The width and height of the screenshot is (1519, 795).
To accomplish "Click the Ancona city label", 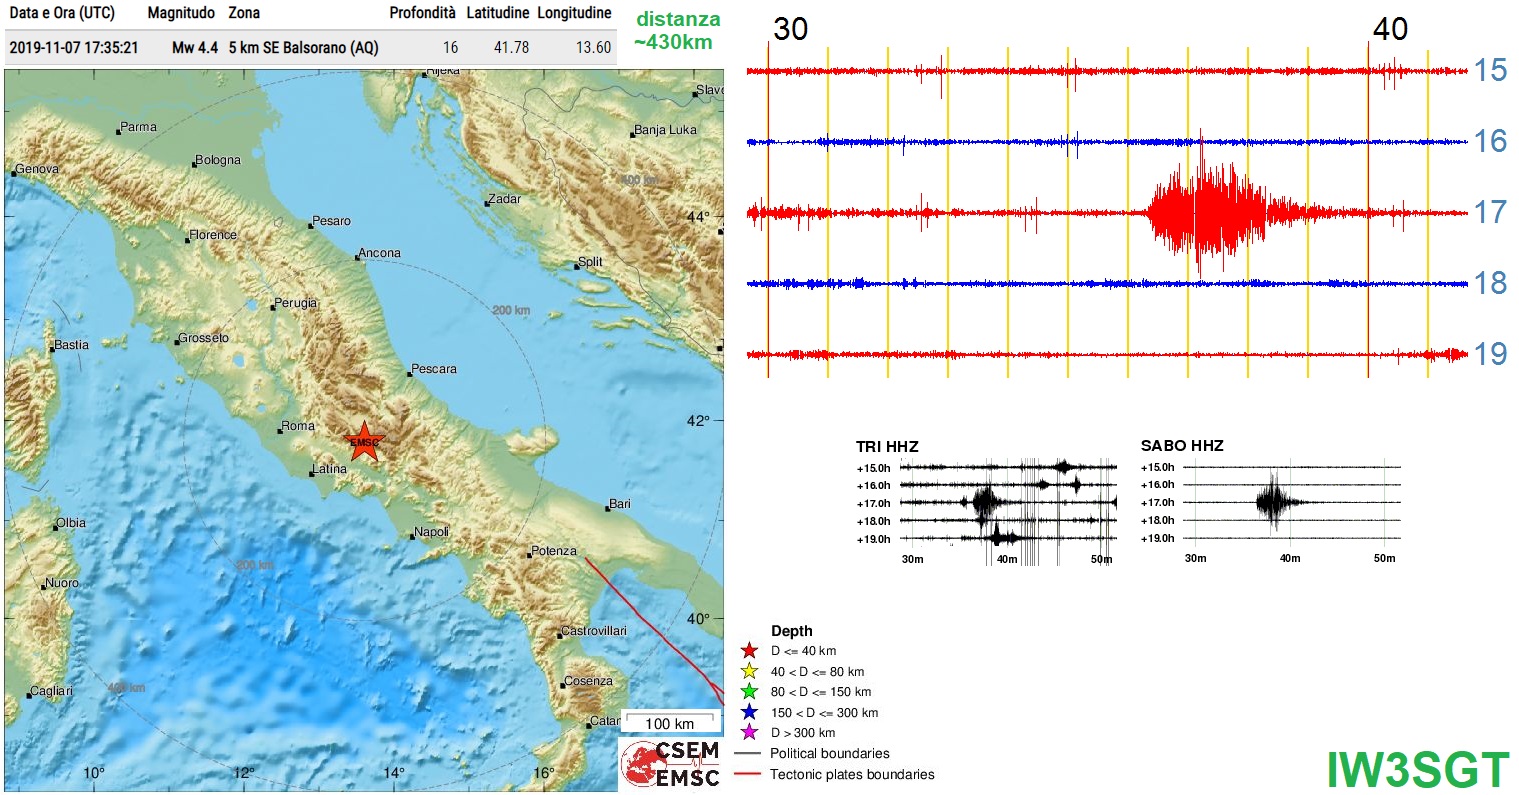I will [380, 253].
